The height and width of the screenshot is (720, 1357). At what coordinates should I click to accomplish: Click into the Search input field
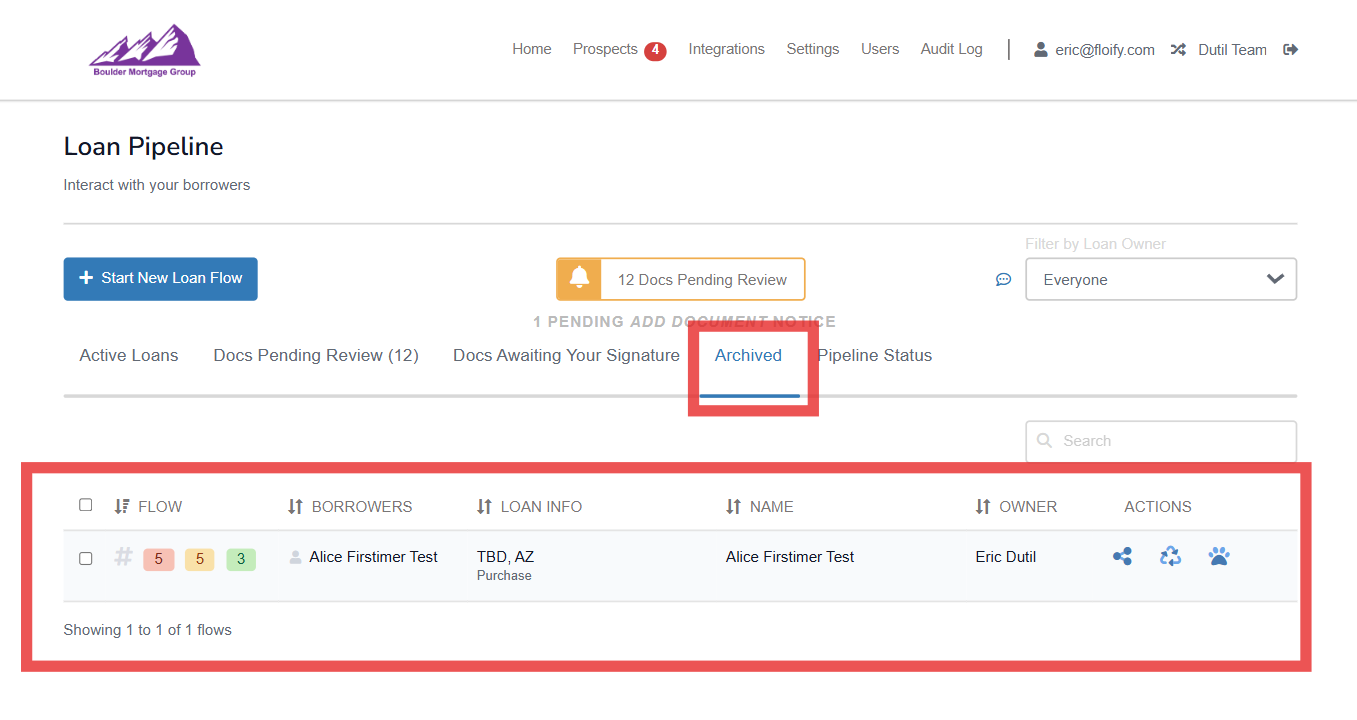(1170, 441)
